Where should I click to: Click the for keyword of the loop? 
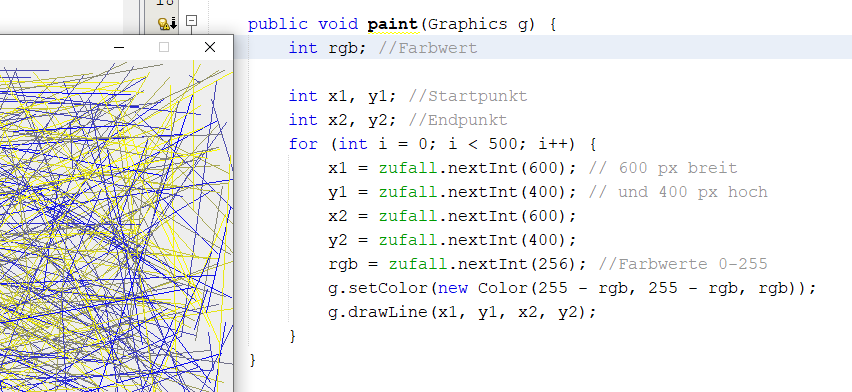click(x=303, y=144)
